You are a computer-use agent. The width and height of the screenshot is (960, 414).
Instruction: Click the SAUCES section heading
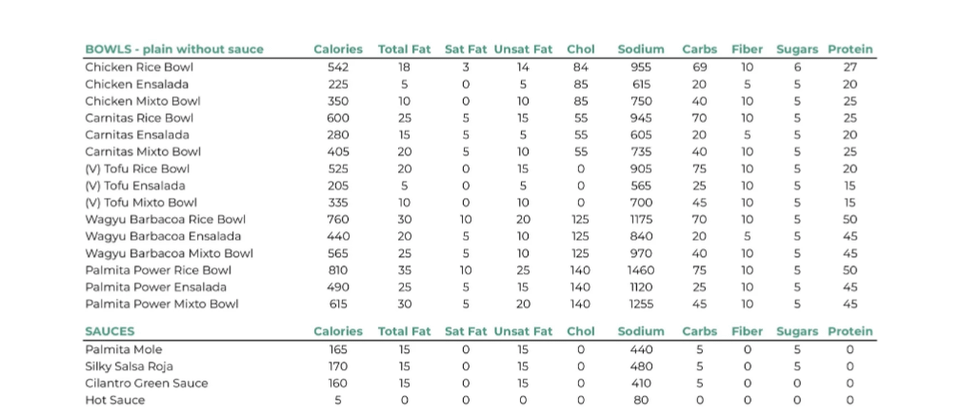[110, 331]
